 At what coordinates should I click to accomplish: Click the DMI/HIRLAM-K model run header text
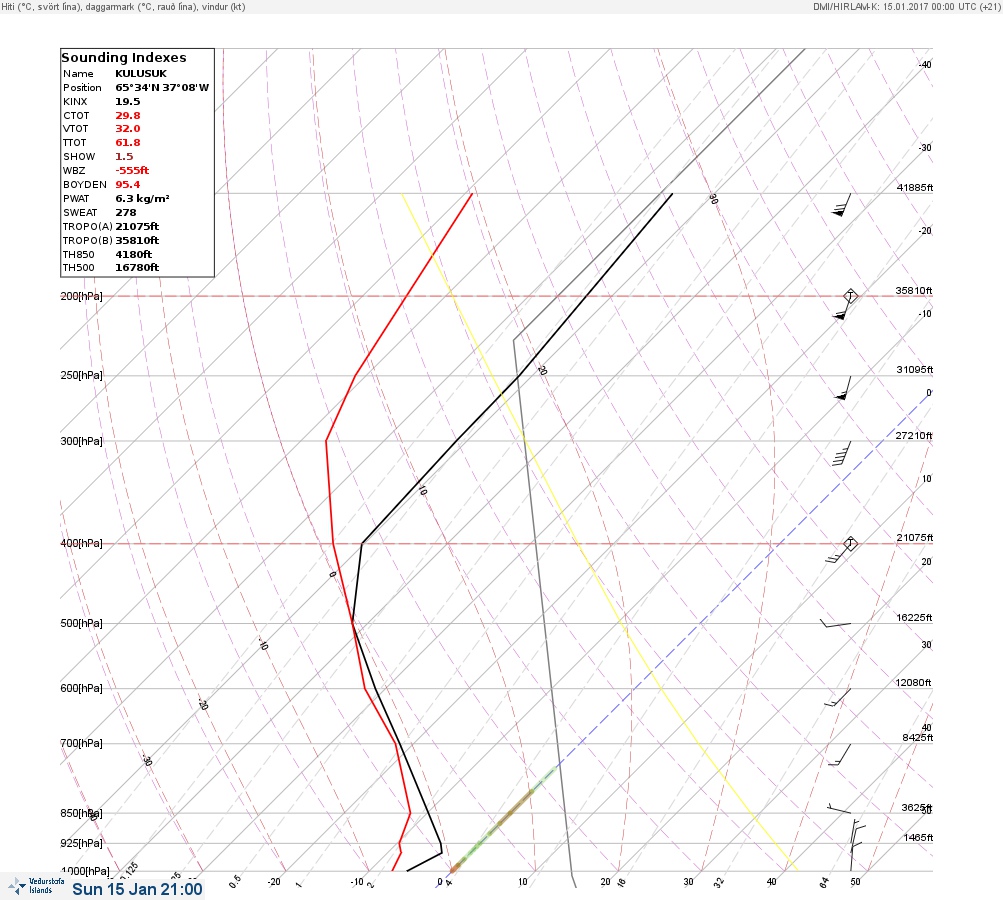pos(906,6)
